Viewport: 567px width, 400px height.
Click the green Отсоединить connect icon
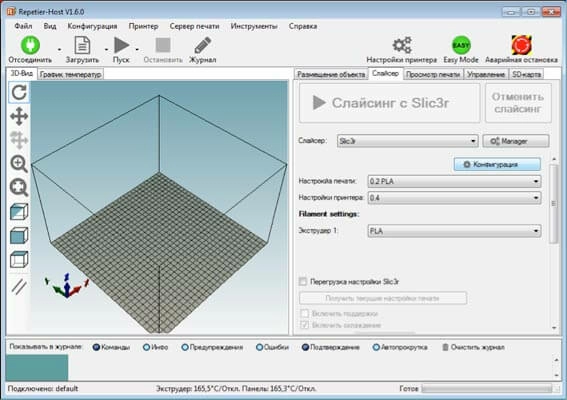(30, 45)
